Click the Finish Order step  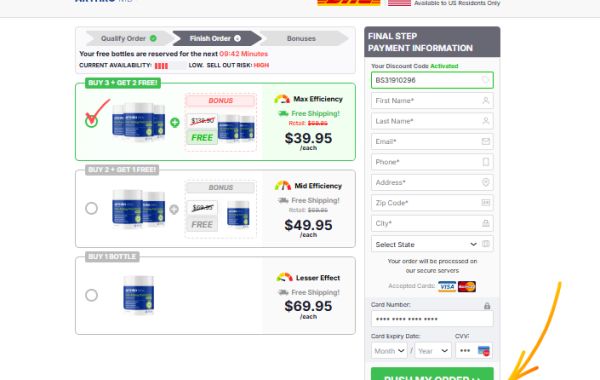[215, 39]
